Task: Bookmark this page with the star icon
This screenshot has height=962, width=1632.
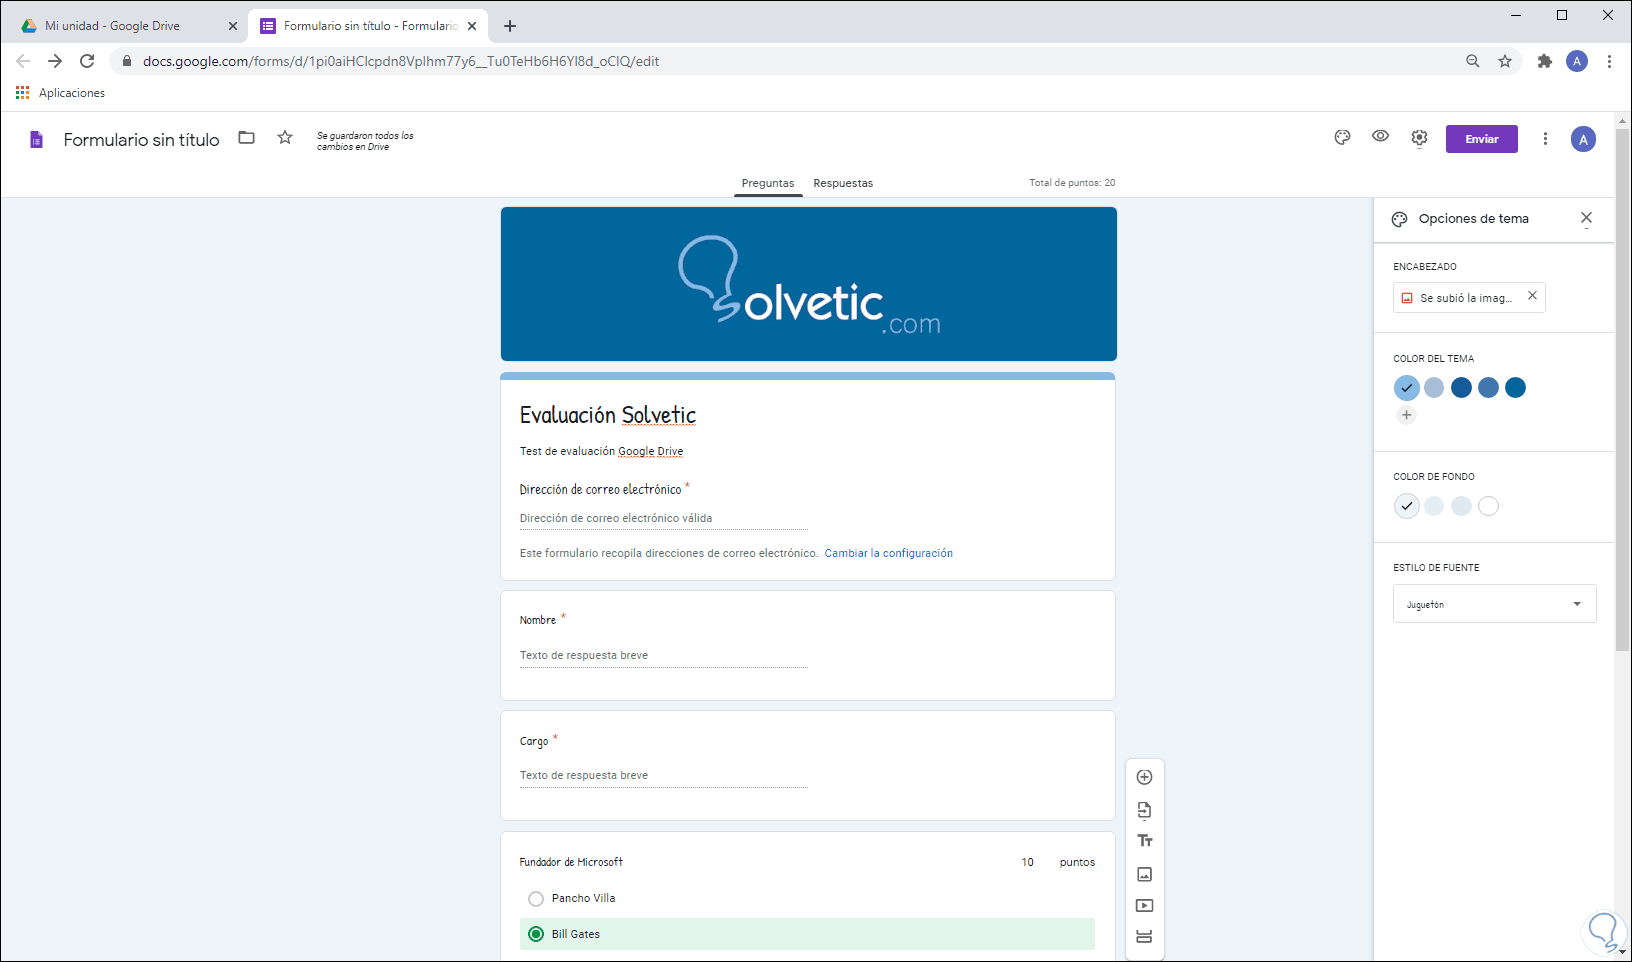Action: (x=1505, y=61)
